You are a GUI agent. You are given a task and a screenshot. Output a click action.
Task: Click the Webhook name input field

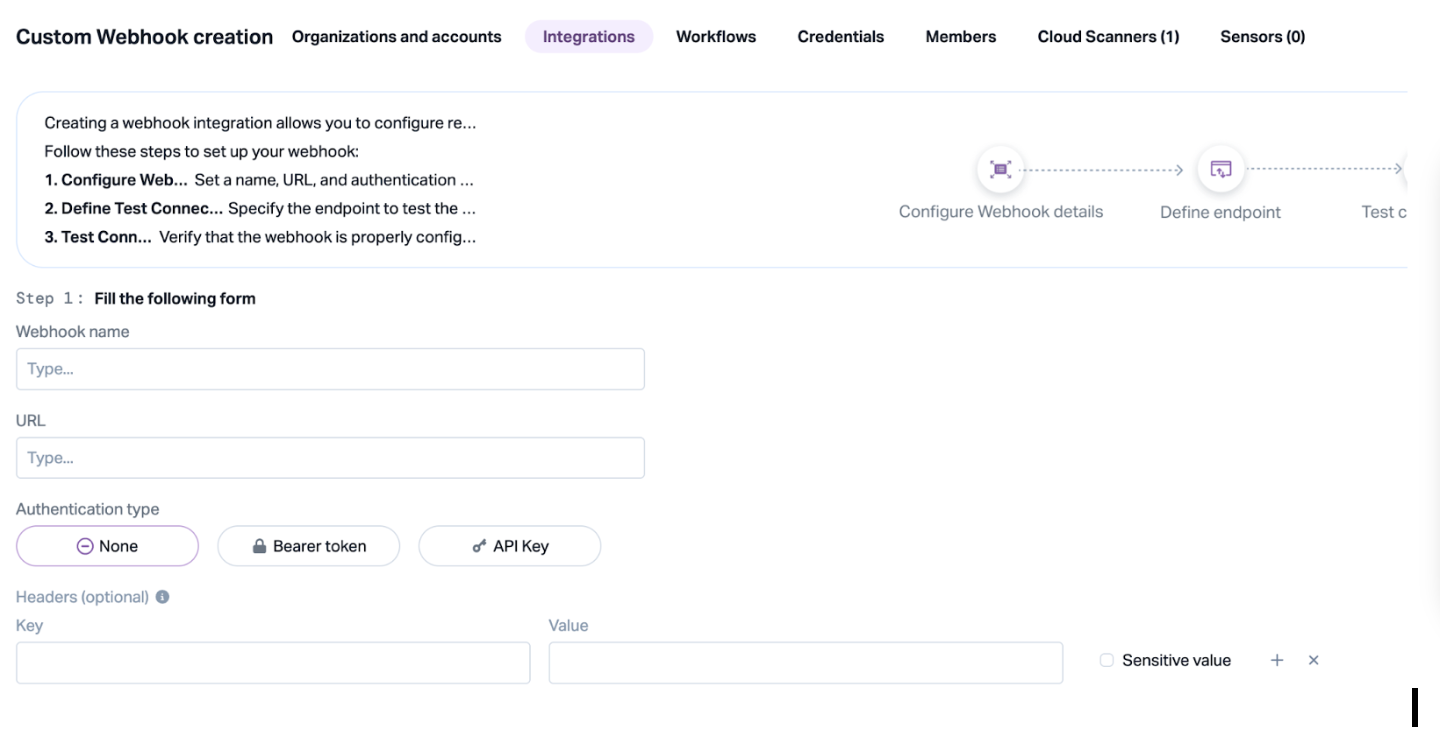tap(330, 369)
